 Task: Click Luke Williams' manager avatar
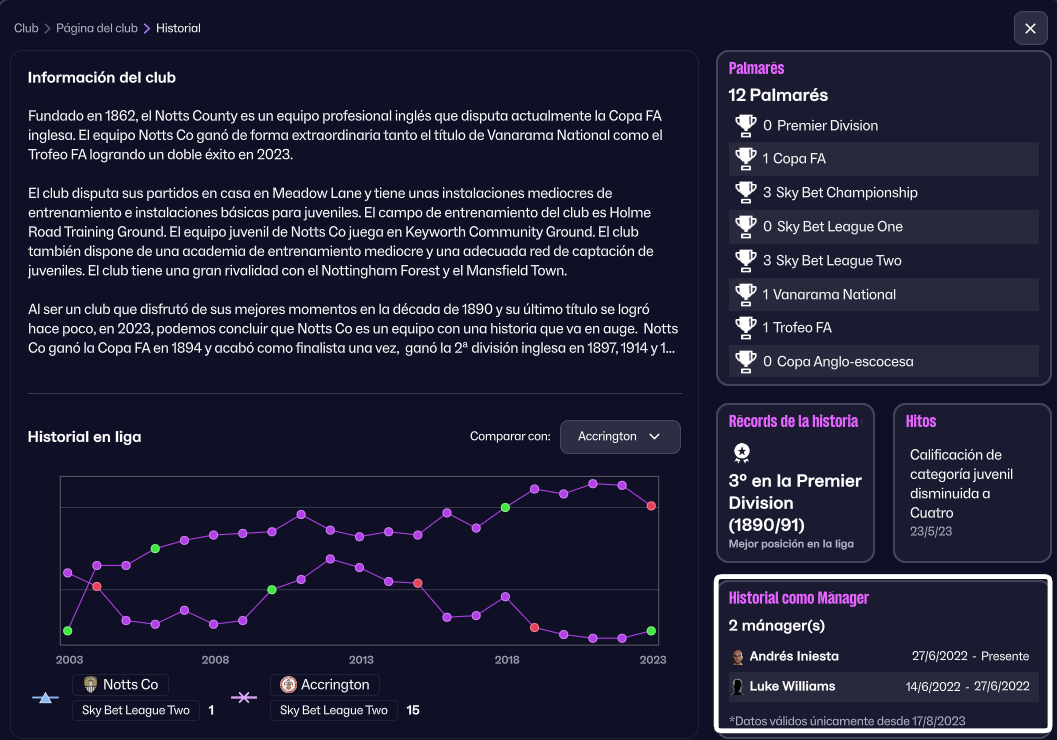[738, 687]
